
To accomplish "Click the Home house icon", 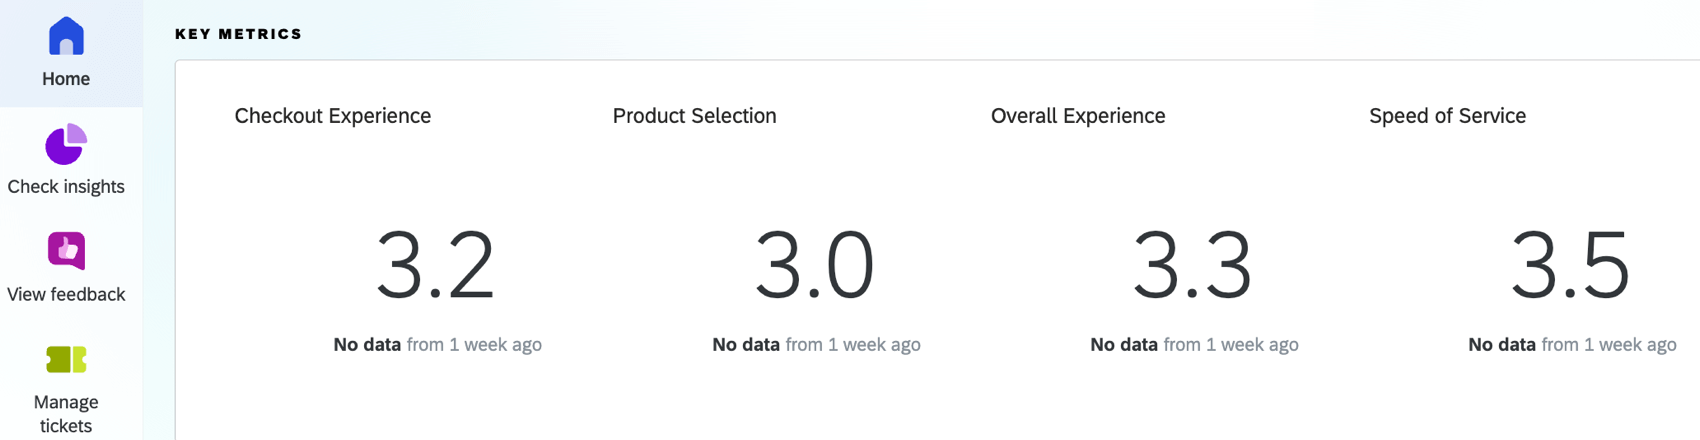I will (x=66, y=37).
